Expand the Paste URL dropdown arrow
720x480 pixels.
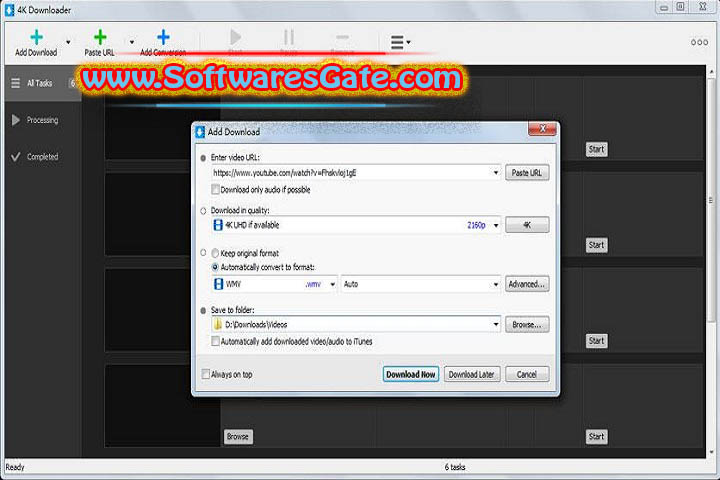(132, 42)
